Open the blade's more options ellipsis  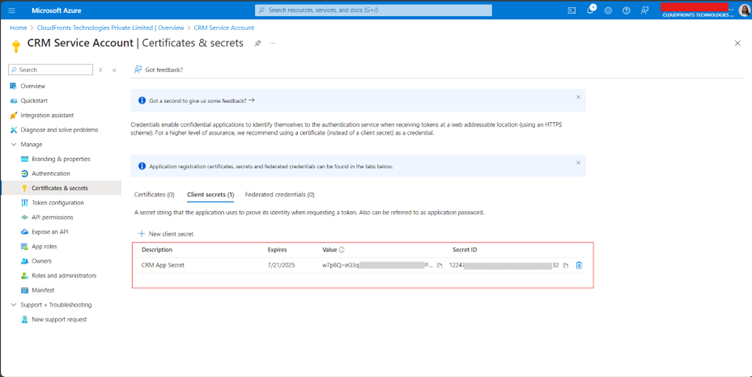pyautogui.click(x=272, y=43)
